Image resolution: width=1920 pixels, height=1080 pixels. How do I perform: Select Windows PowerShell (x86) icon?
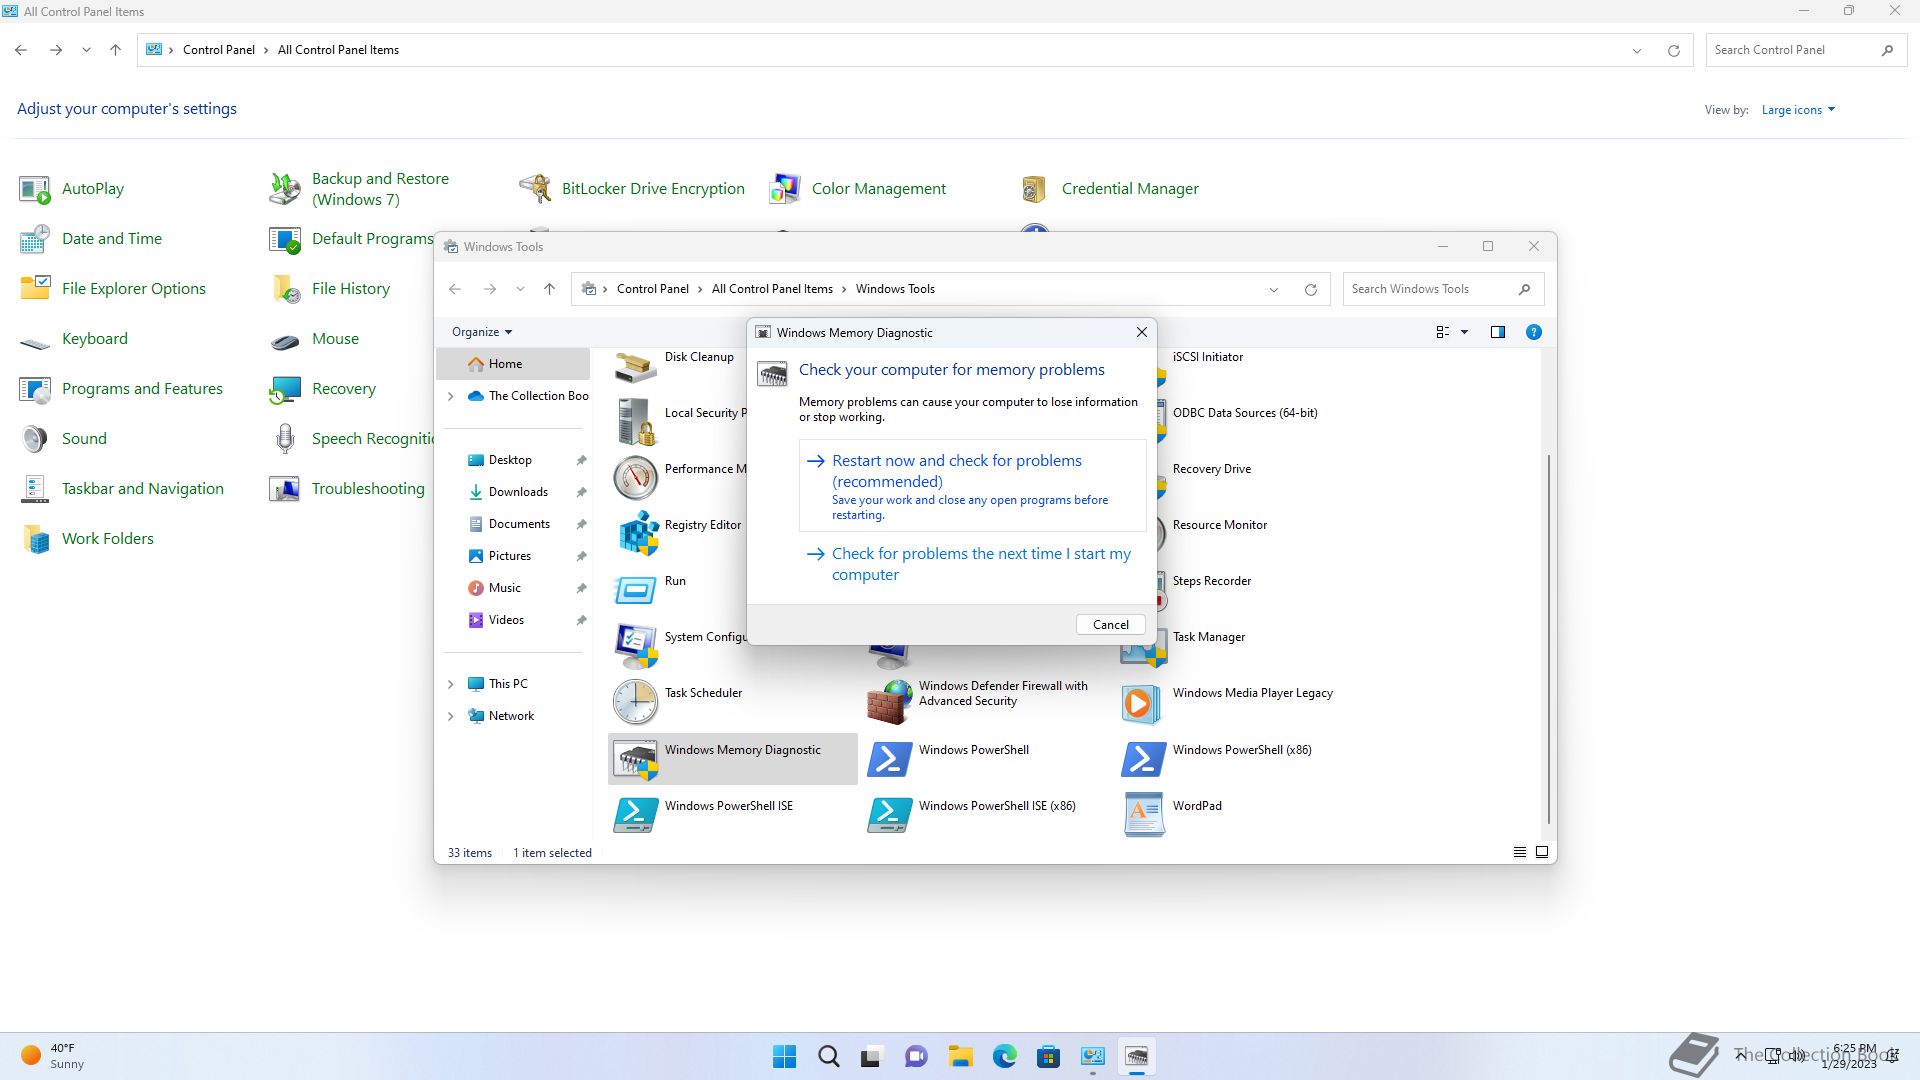pyautogui.click(x=1142, y=757)
